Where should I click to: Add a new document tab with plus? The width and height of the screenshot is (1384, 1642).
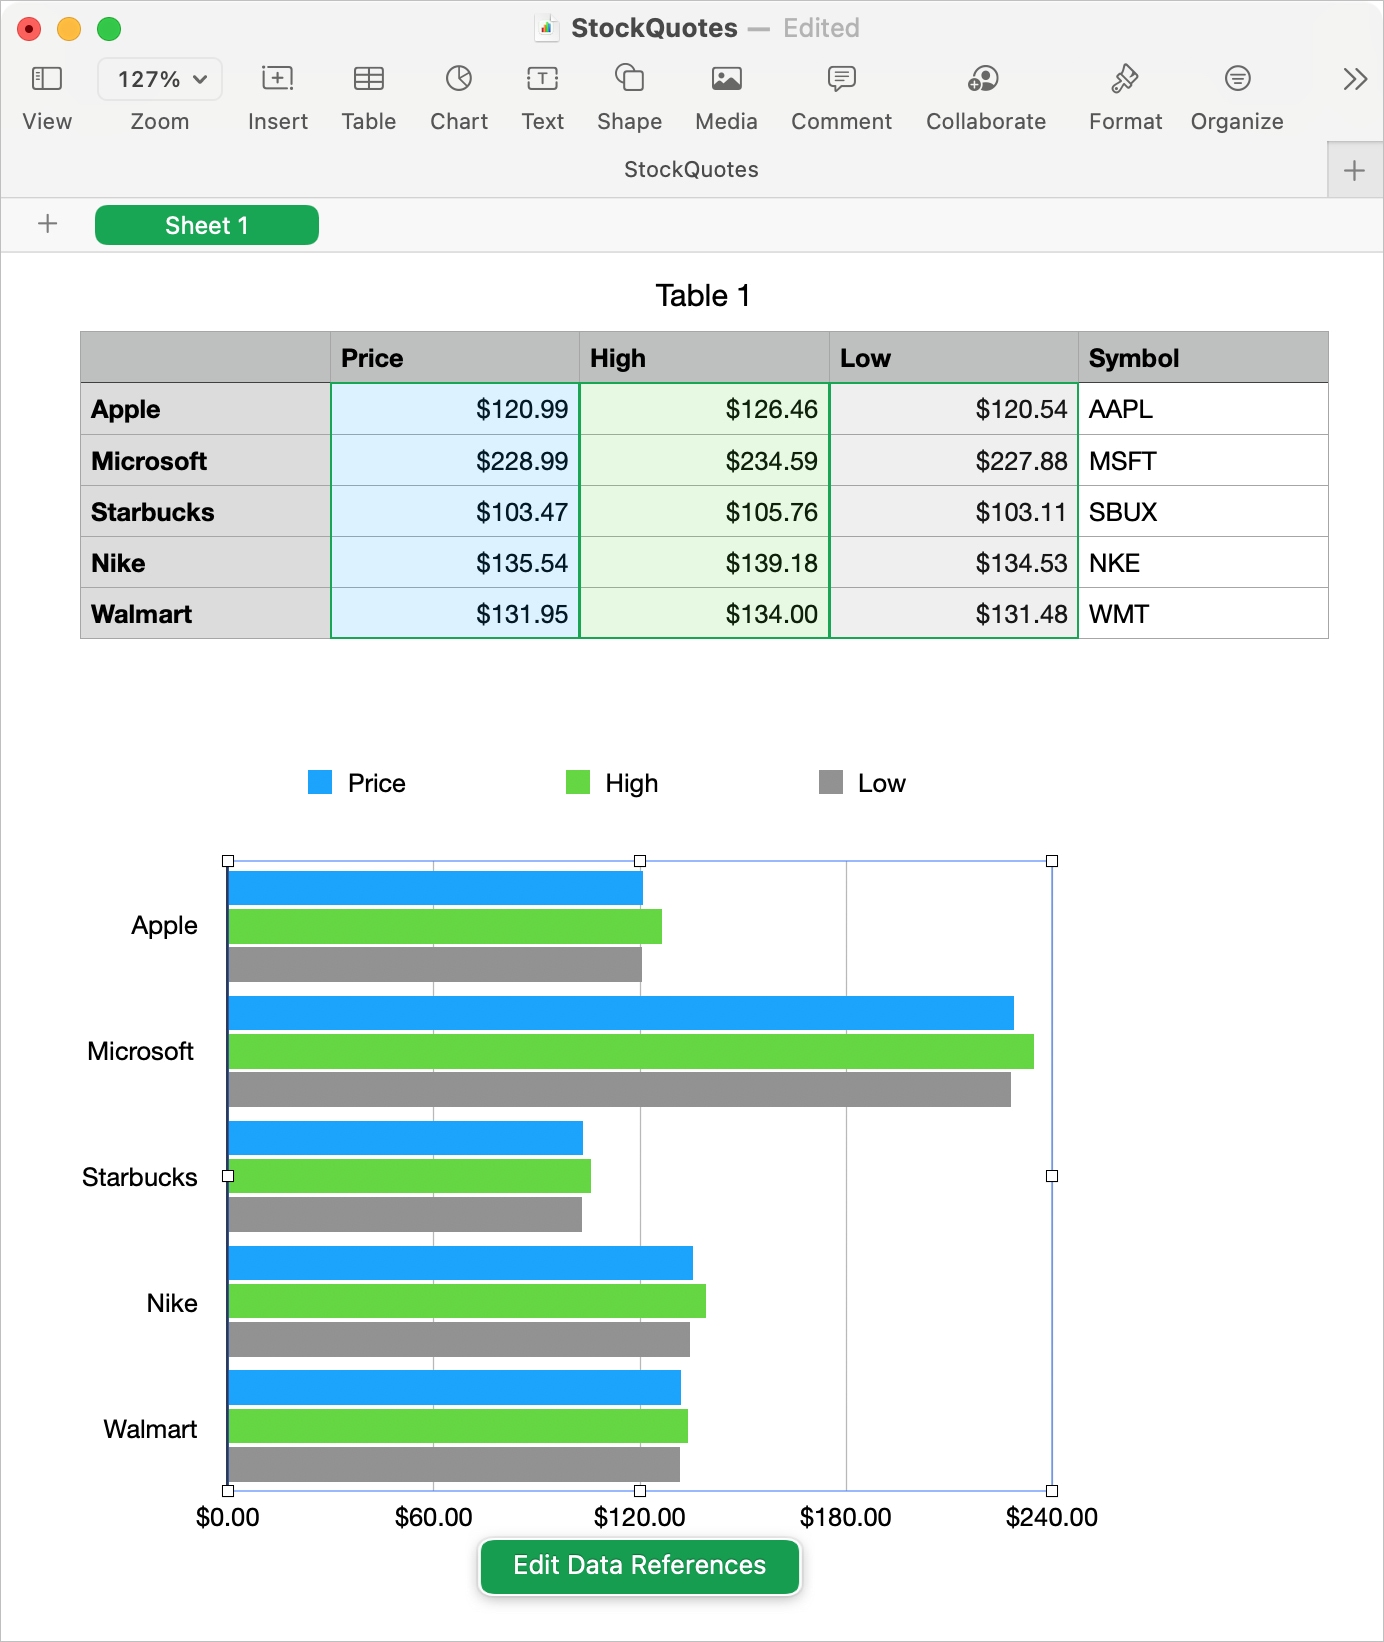pos(1355,170)
